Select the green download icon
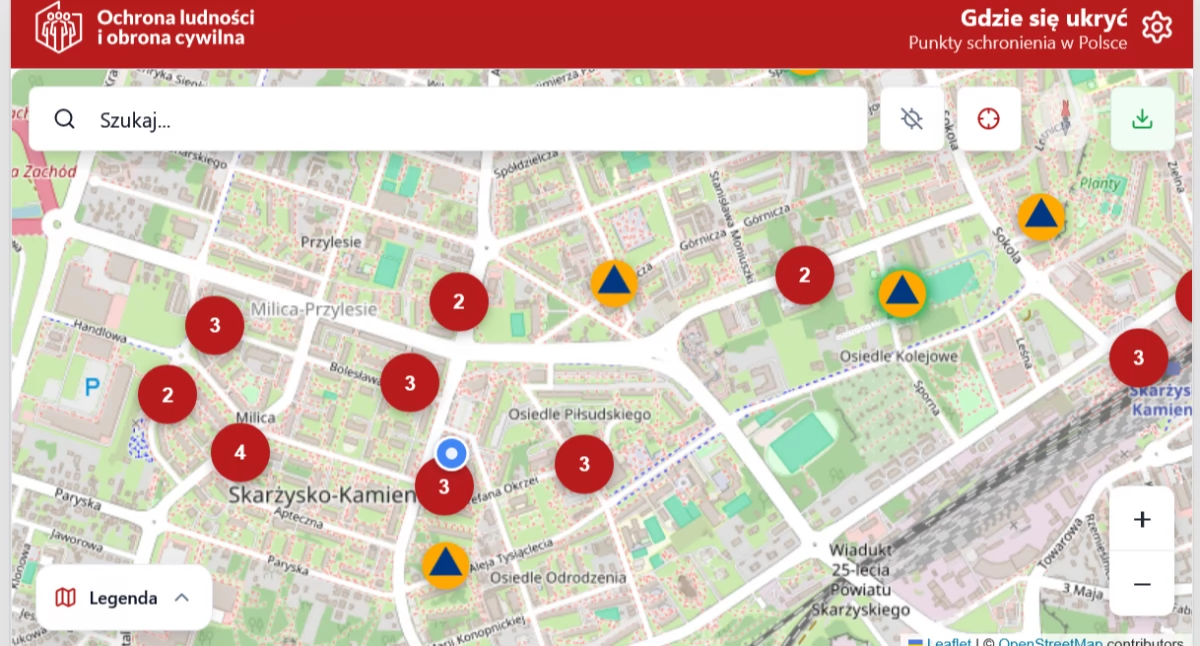The height and width of the screenshot is (646, 1200). (1141, 118)
